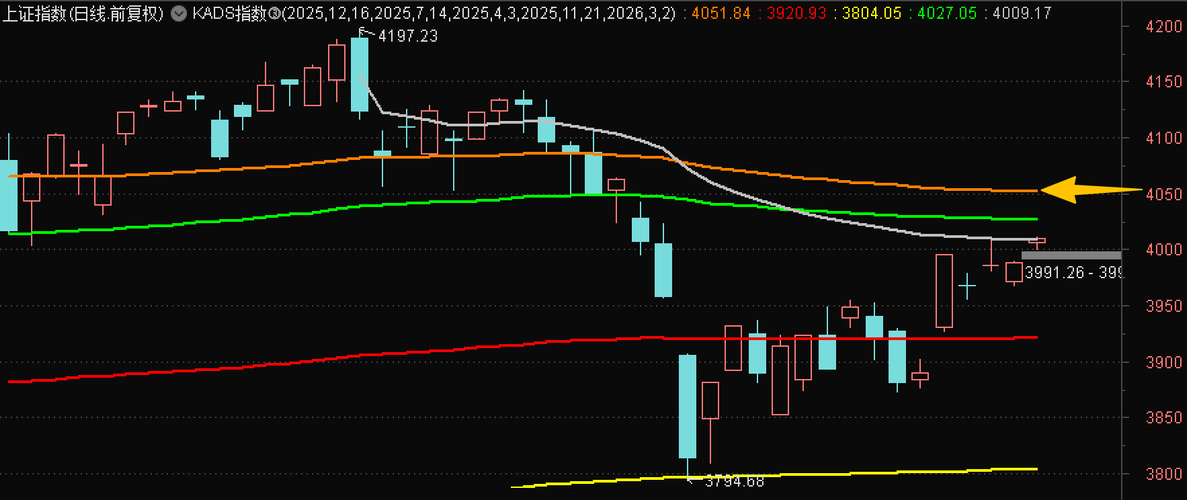Click the 3800 price axis label
This screenshot has height=500, width=1187.
point(1163,473)
